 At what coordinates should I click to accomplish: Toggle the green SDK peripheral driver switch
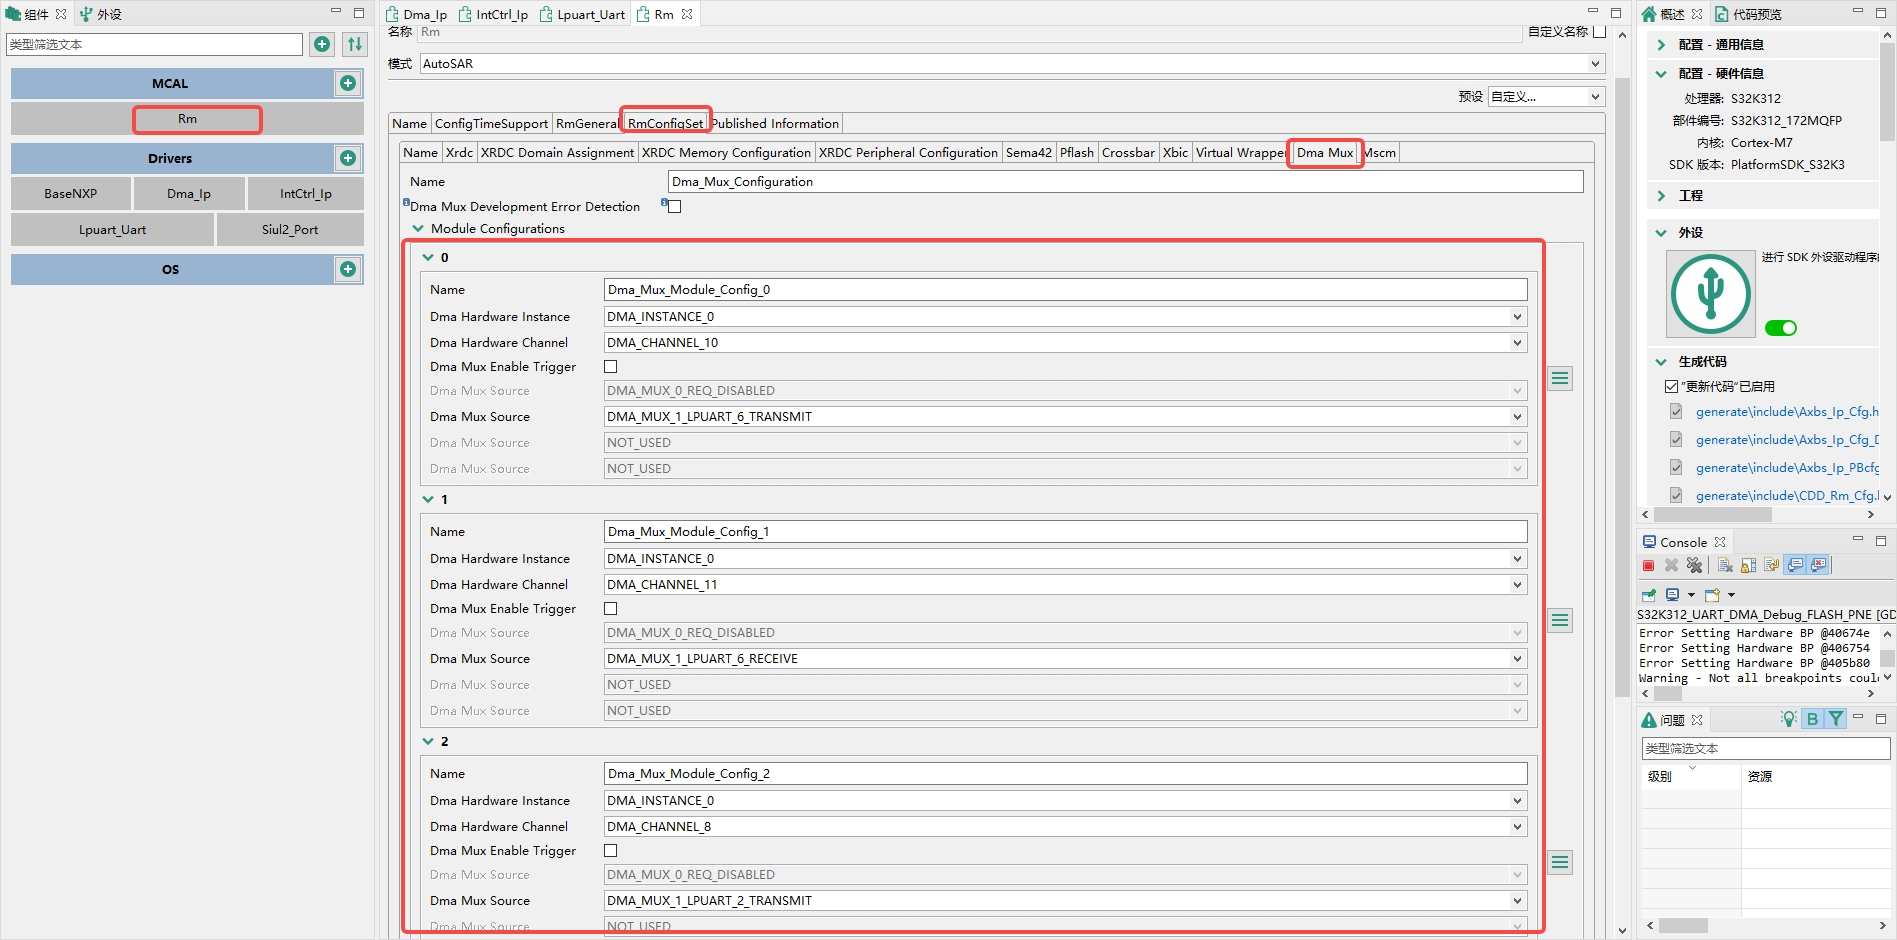click(x=1782, y=327)
